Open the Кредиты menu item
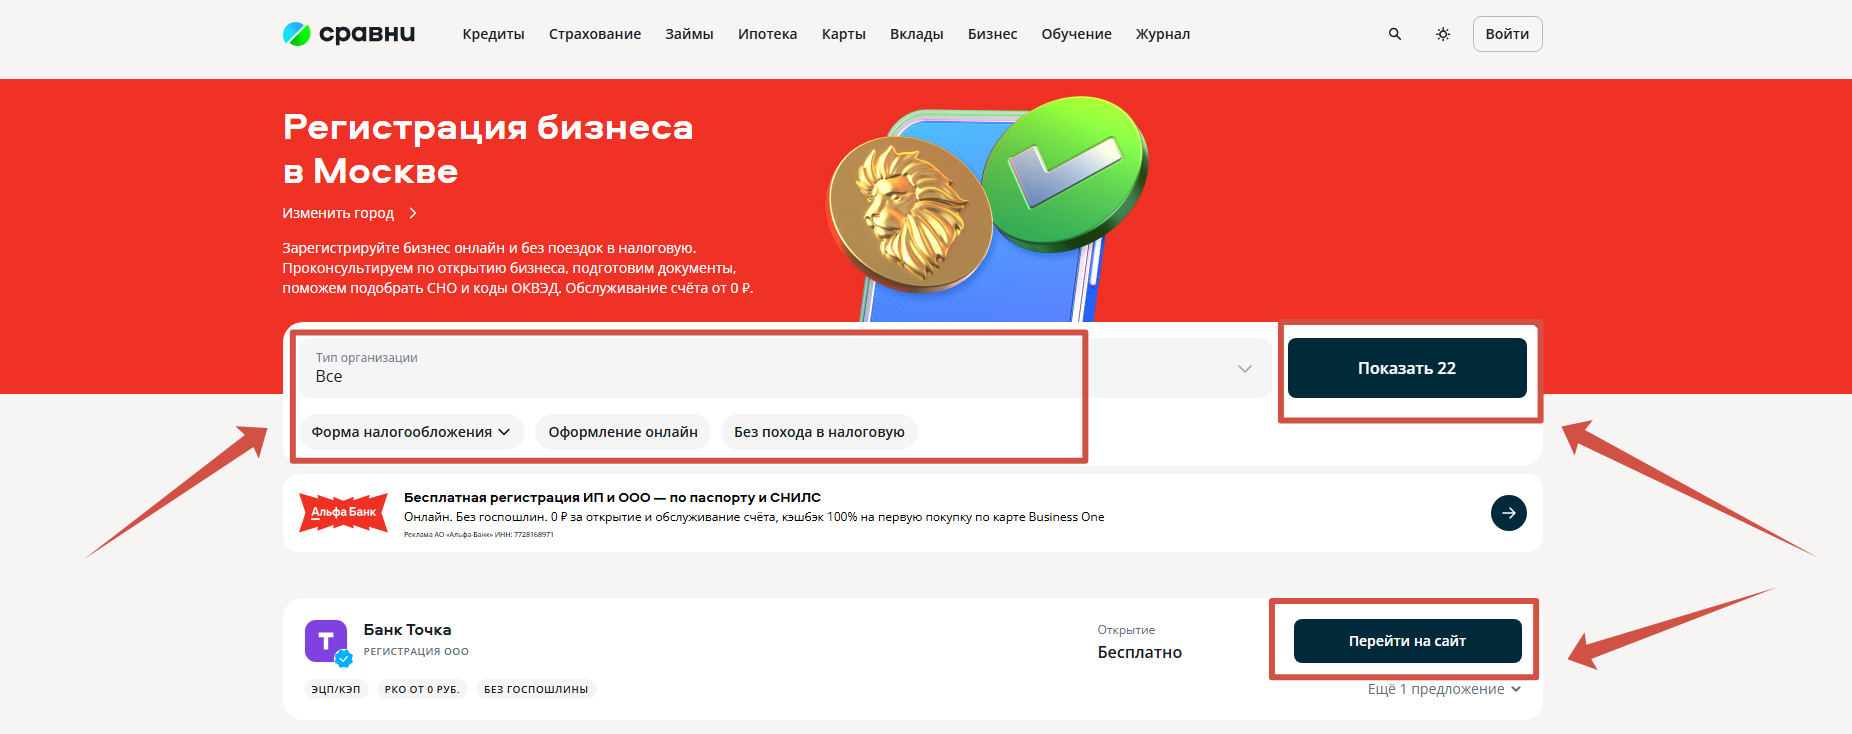 [x=493, y=34]
